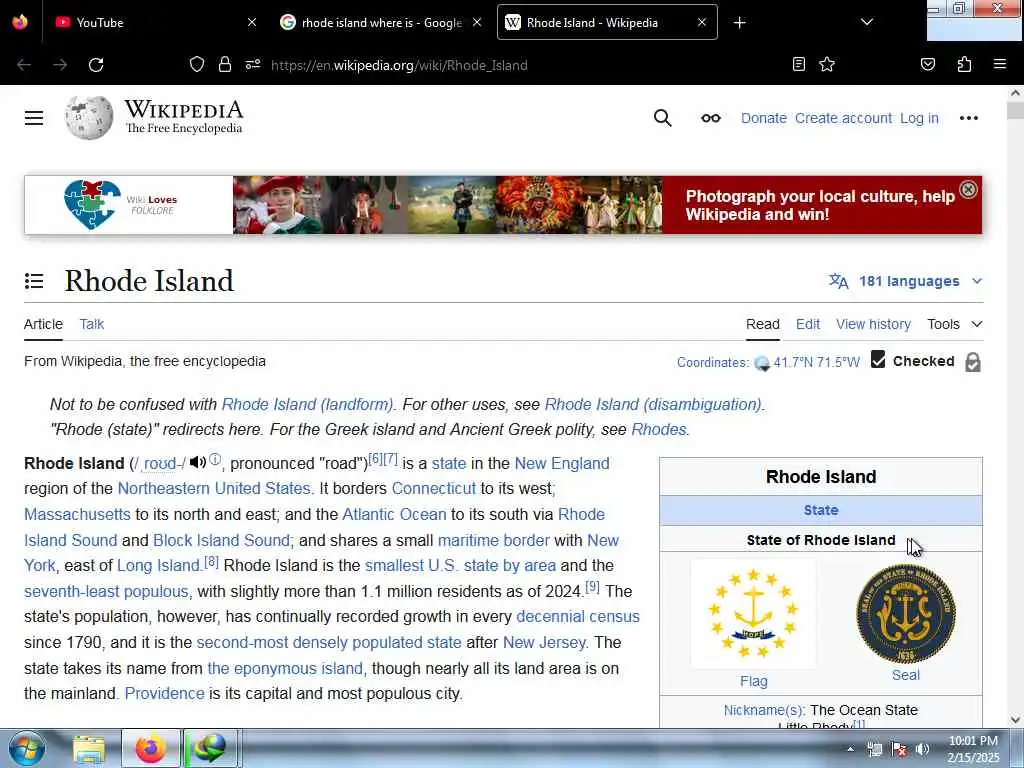
Task: Click the Donate link
Action: pos(763,118)
